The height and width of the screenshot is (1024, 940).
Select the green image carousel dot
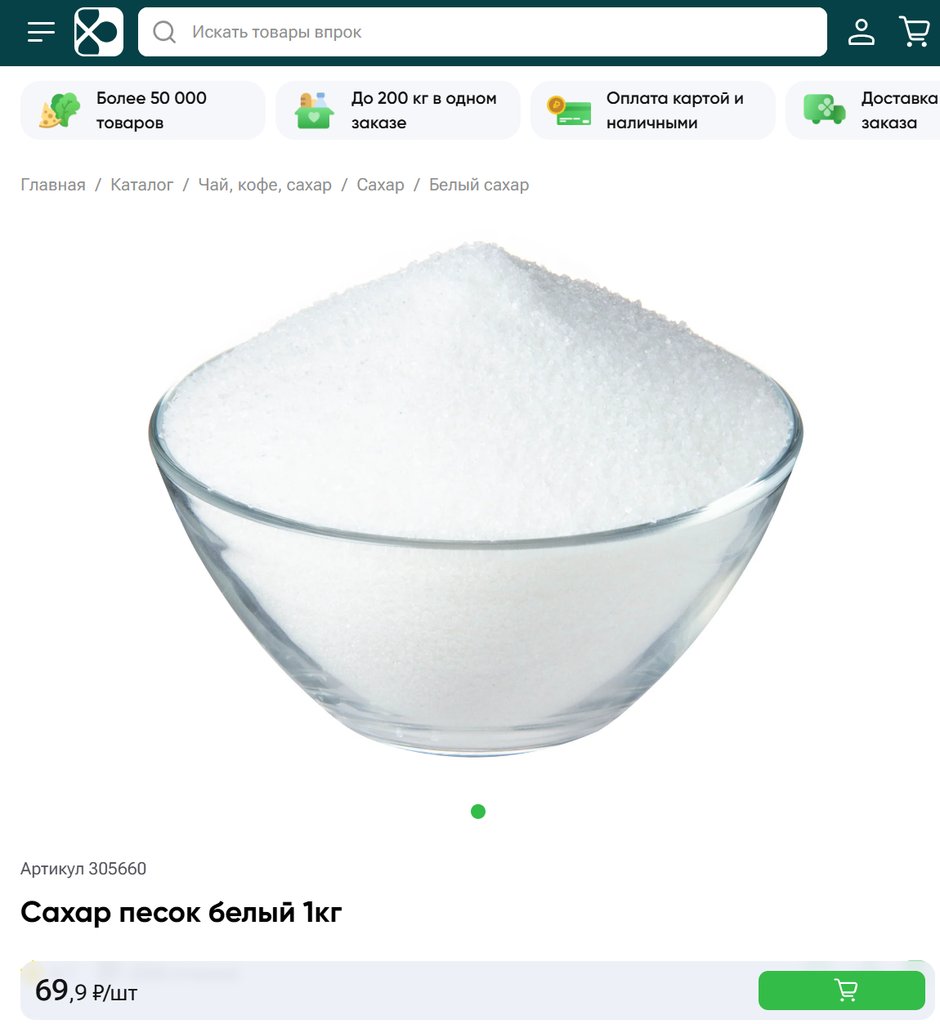pos(478,811)
